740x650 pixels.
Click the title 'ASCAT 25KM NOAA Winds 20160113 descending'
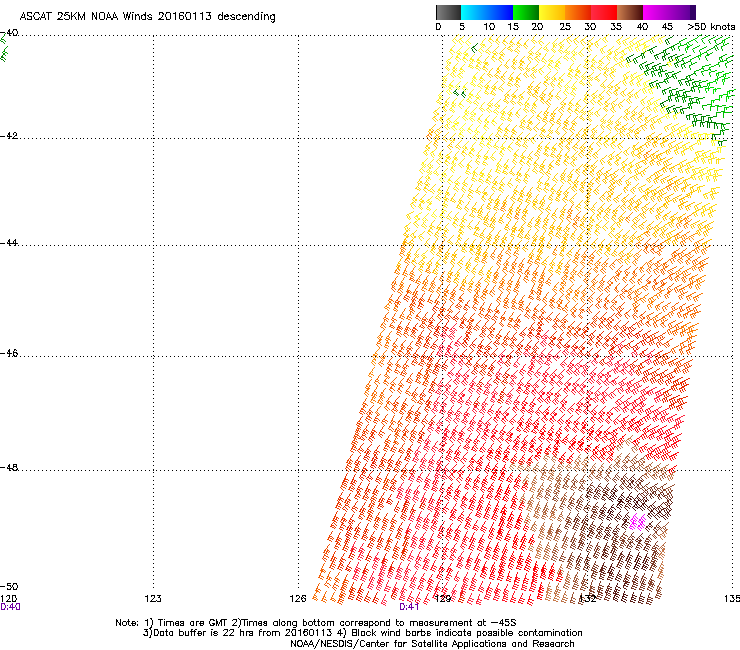[147, 16]
